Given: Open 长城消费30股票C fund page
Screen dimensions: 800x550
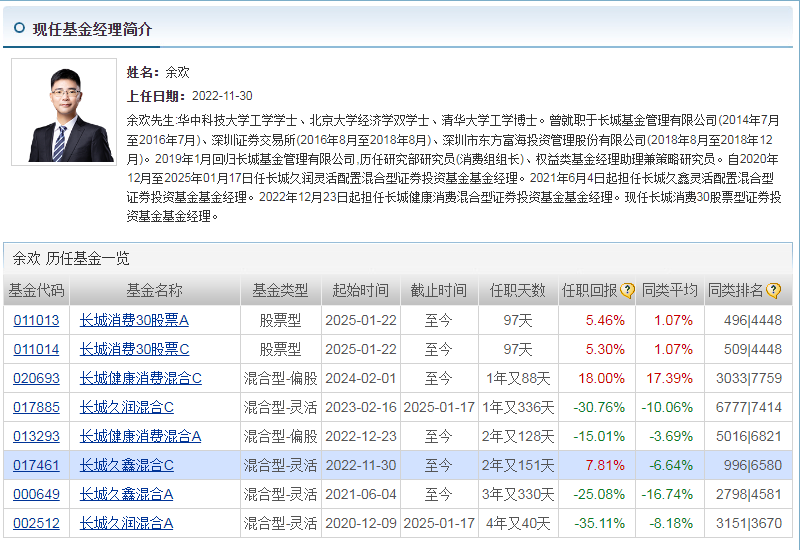Looking at the screenshot, I should (x=134, y=349).
